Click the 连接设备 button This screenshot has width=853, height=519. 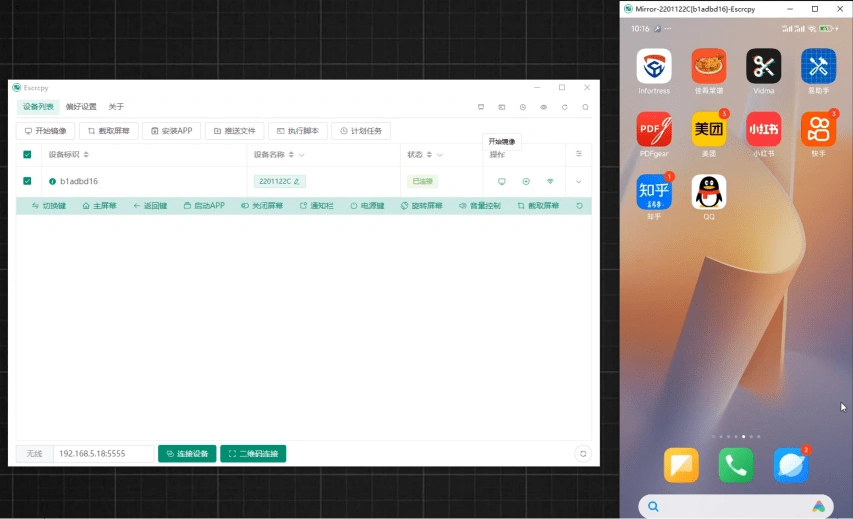coord(187,454)
